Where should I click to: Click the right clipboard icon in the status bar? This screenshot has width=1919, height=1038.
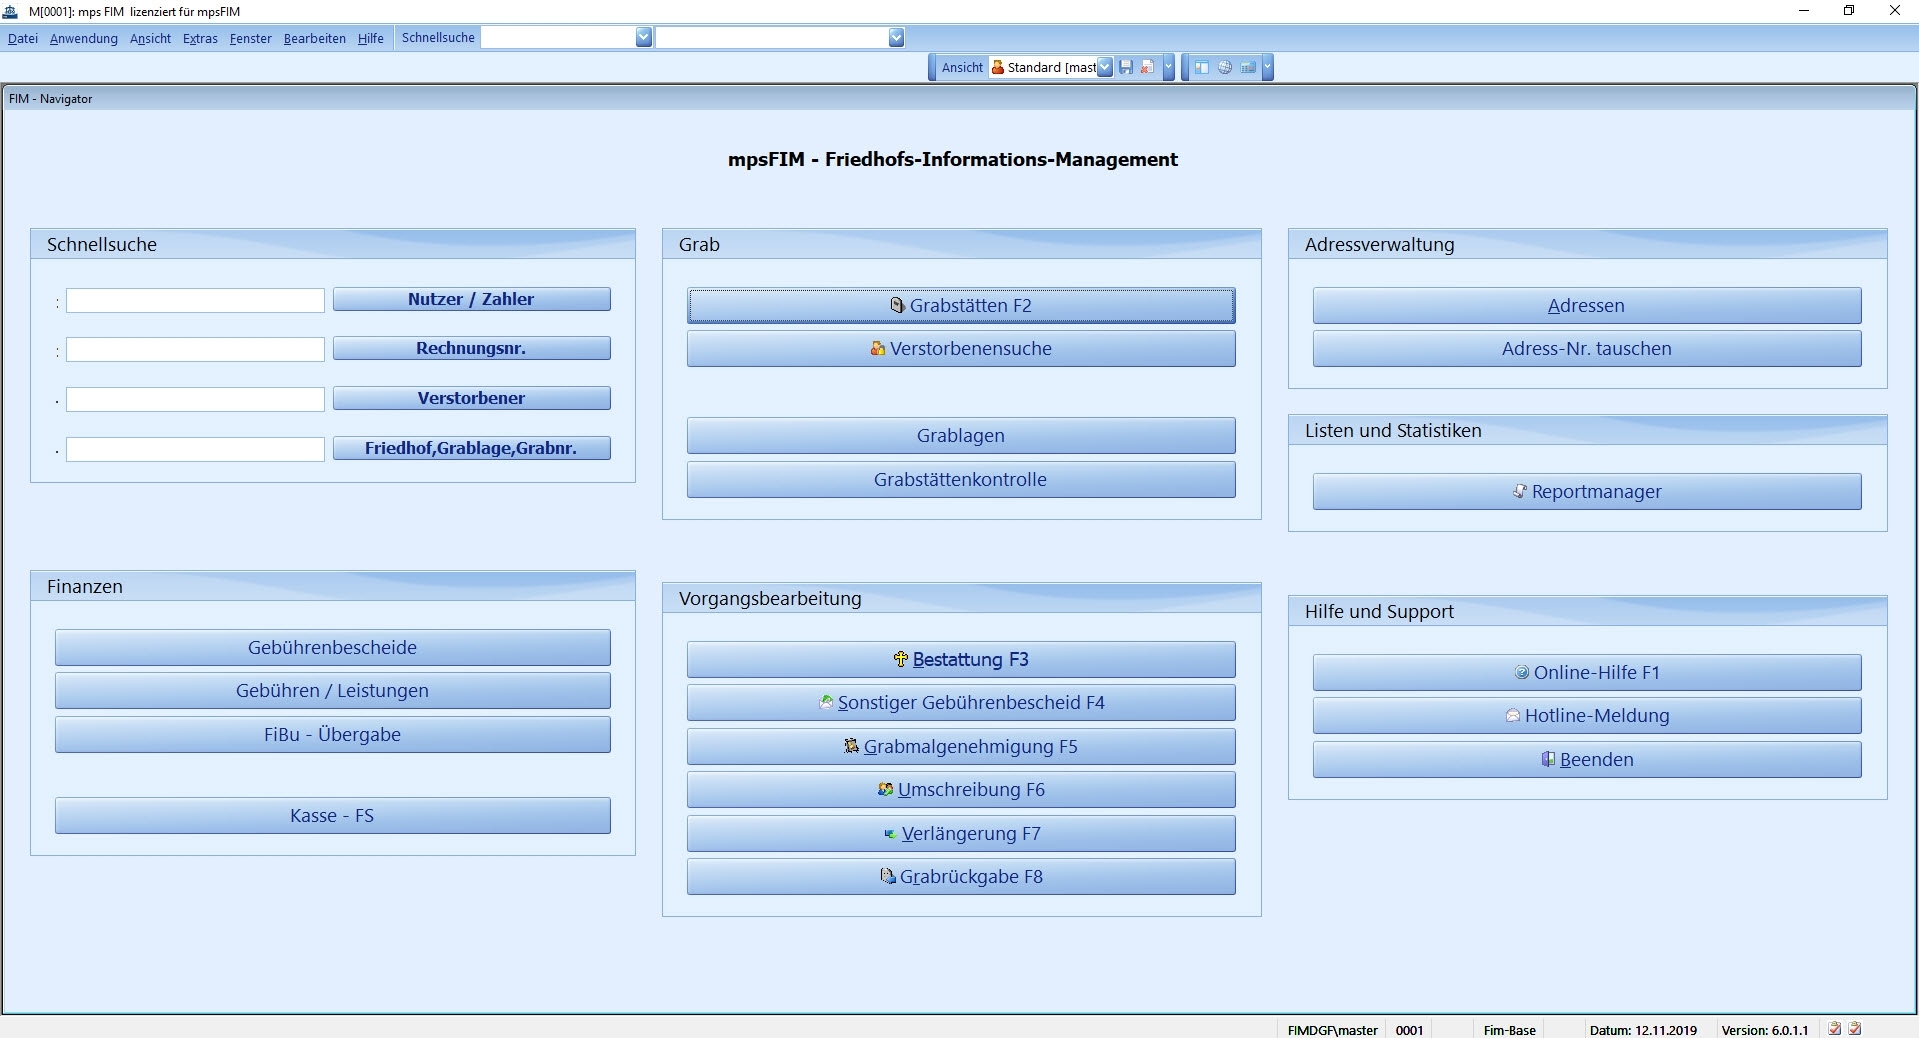1855,1029
